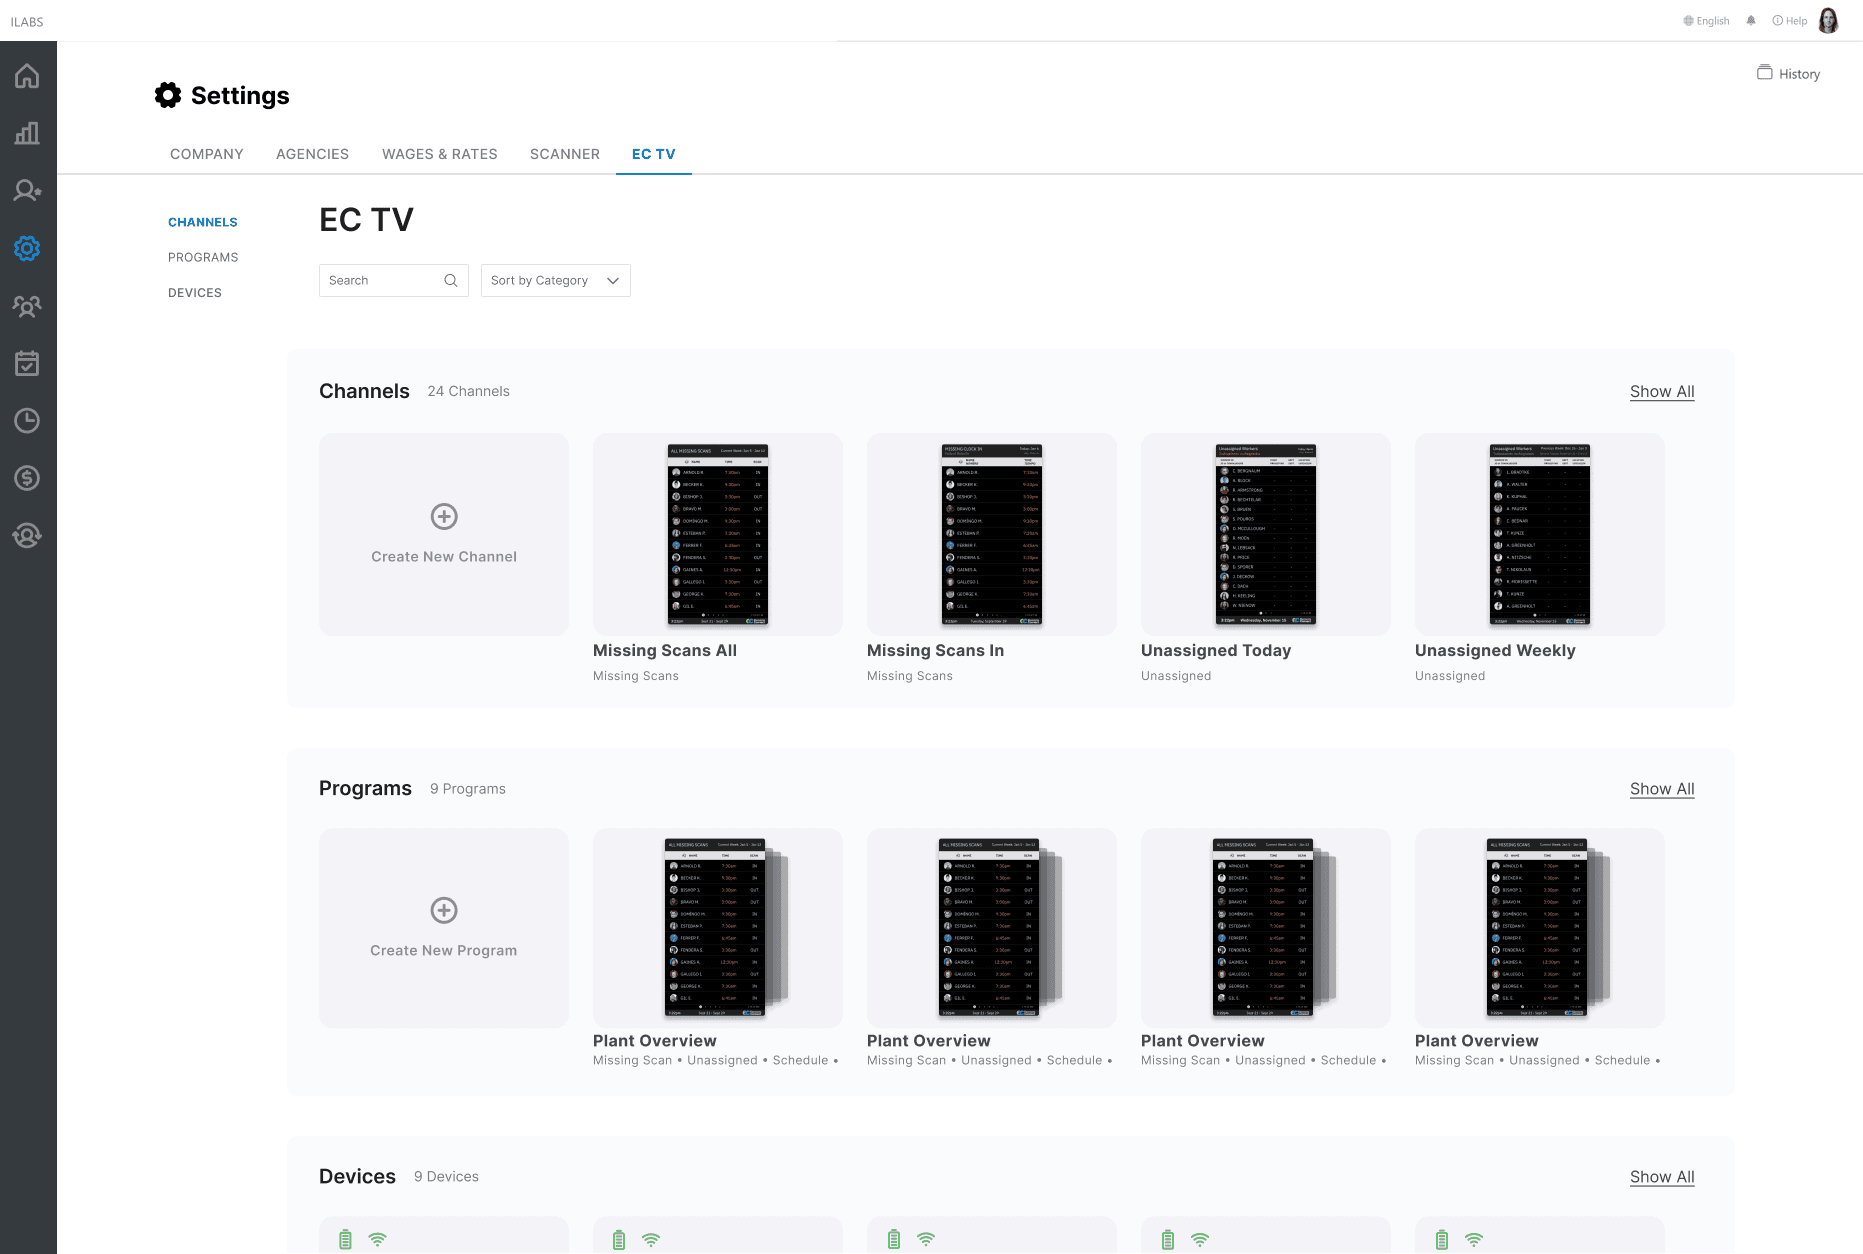Select the EC TV tab
Viewport: 1863px width, 1254px height.
(x=654, y=154)
